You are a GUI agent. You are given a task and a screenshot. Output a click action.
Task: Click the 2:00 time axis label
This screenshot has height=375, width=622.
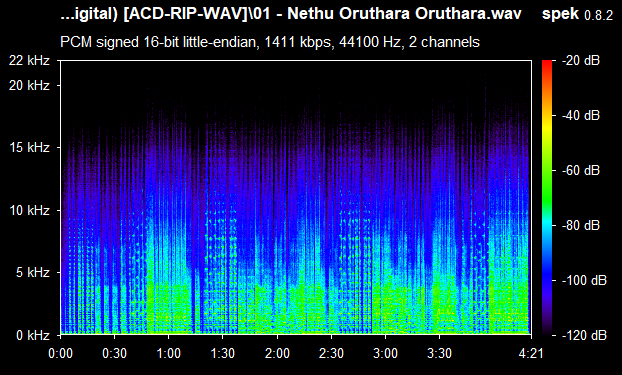(x=277, y=353)
